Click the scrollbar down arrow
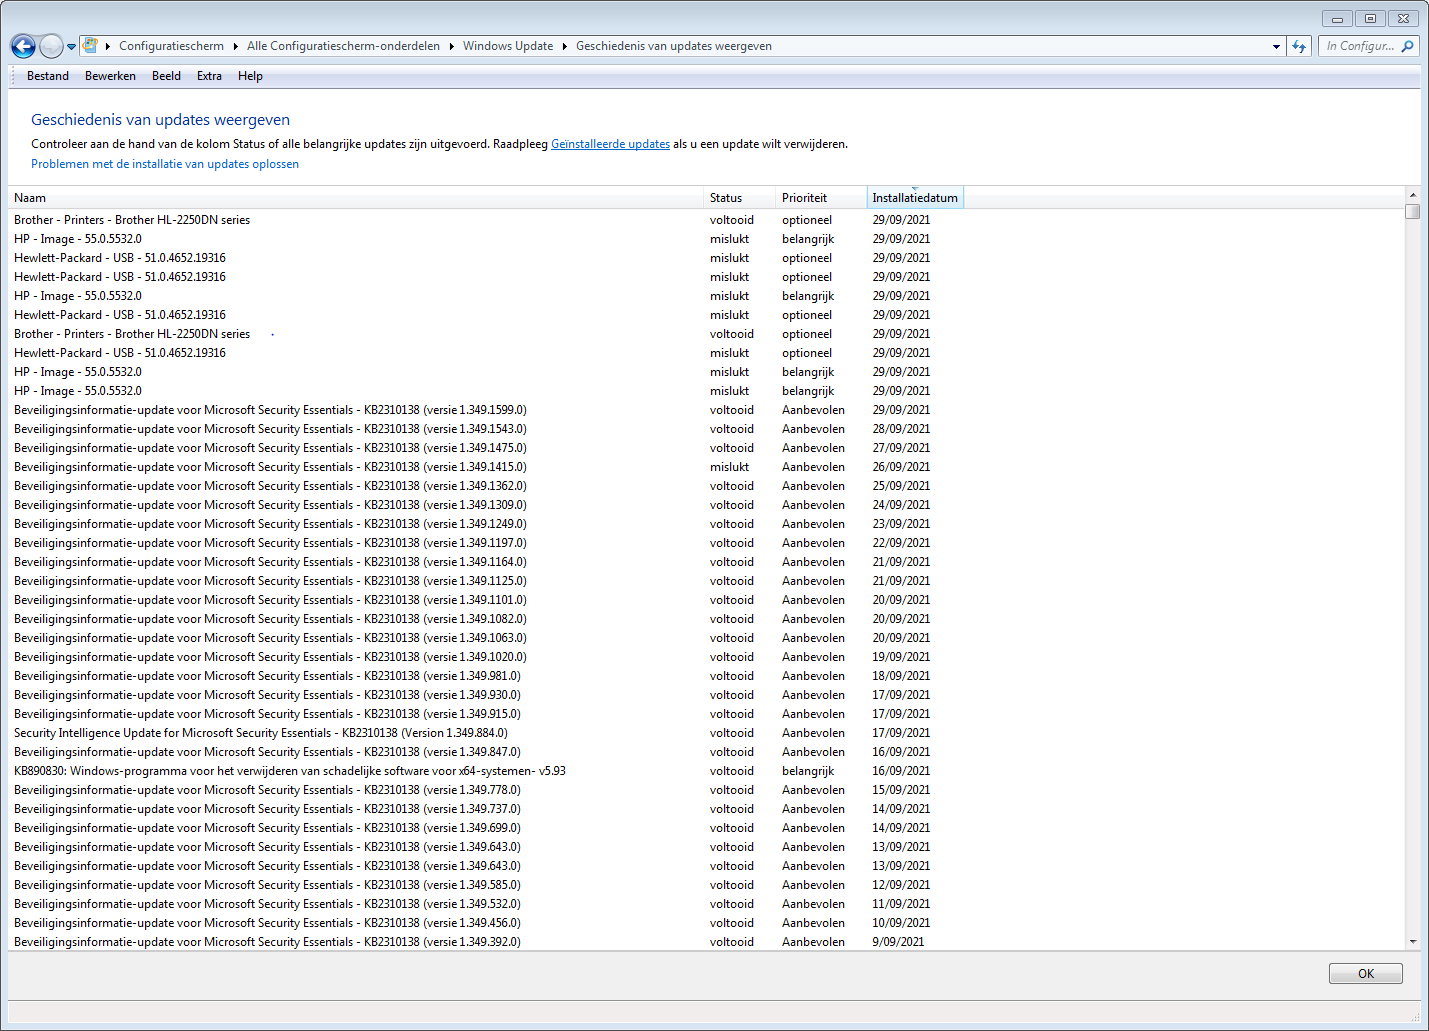Screen dimensions: 1429x1031 [x=1412, y=941]
